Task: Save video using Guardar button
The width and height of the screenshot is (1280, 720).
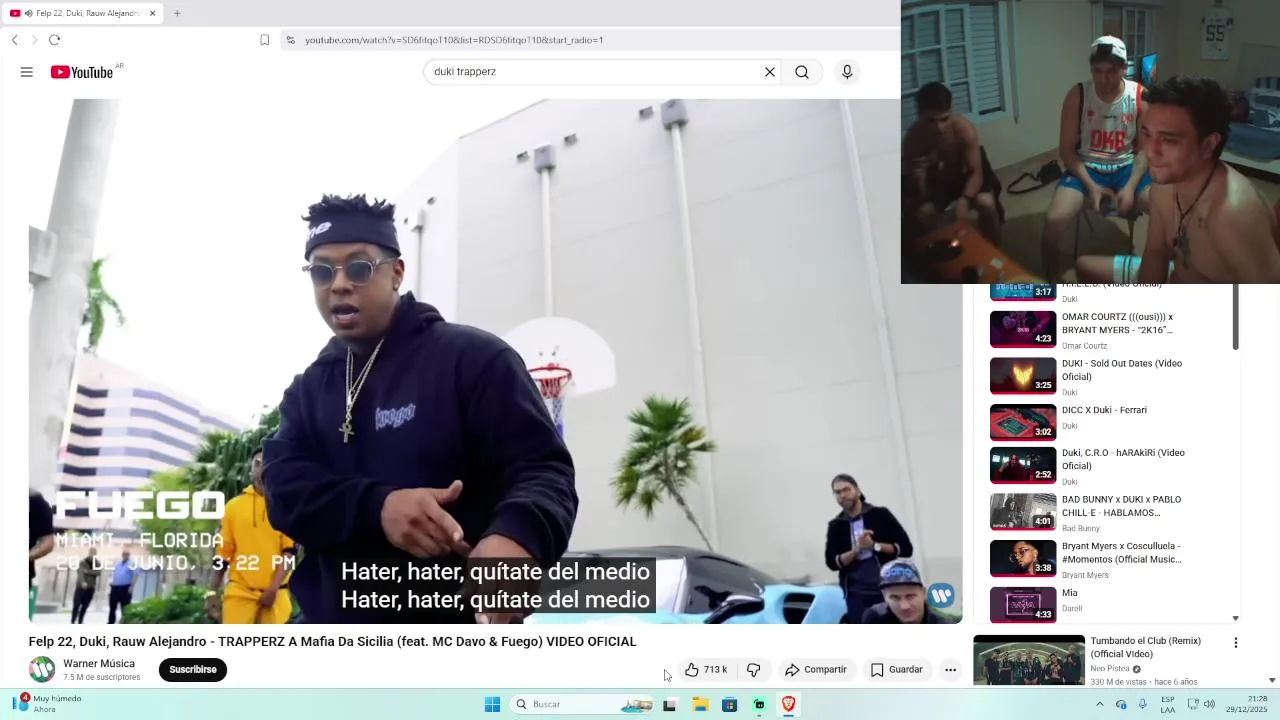Action: pyautogui.click(x=897, y=670)
